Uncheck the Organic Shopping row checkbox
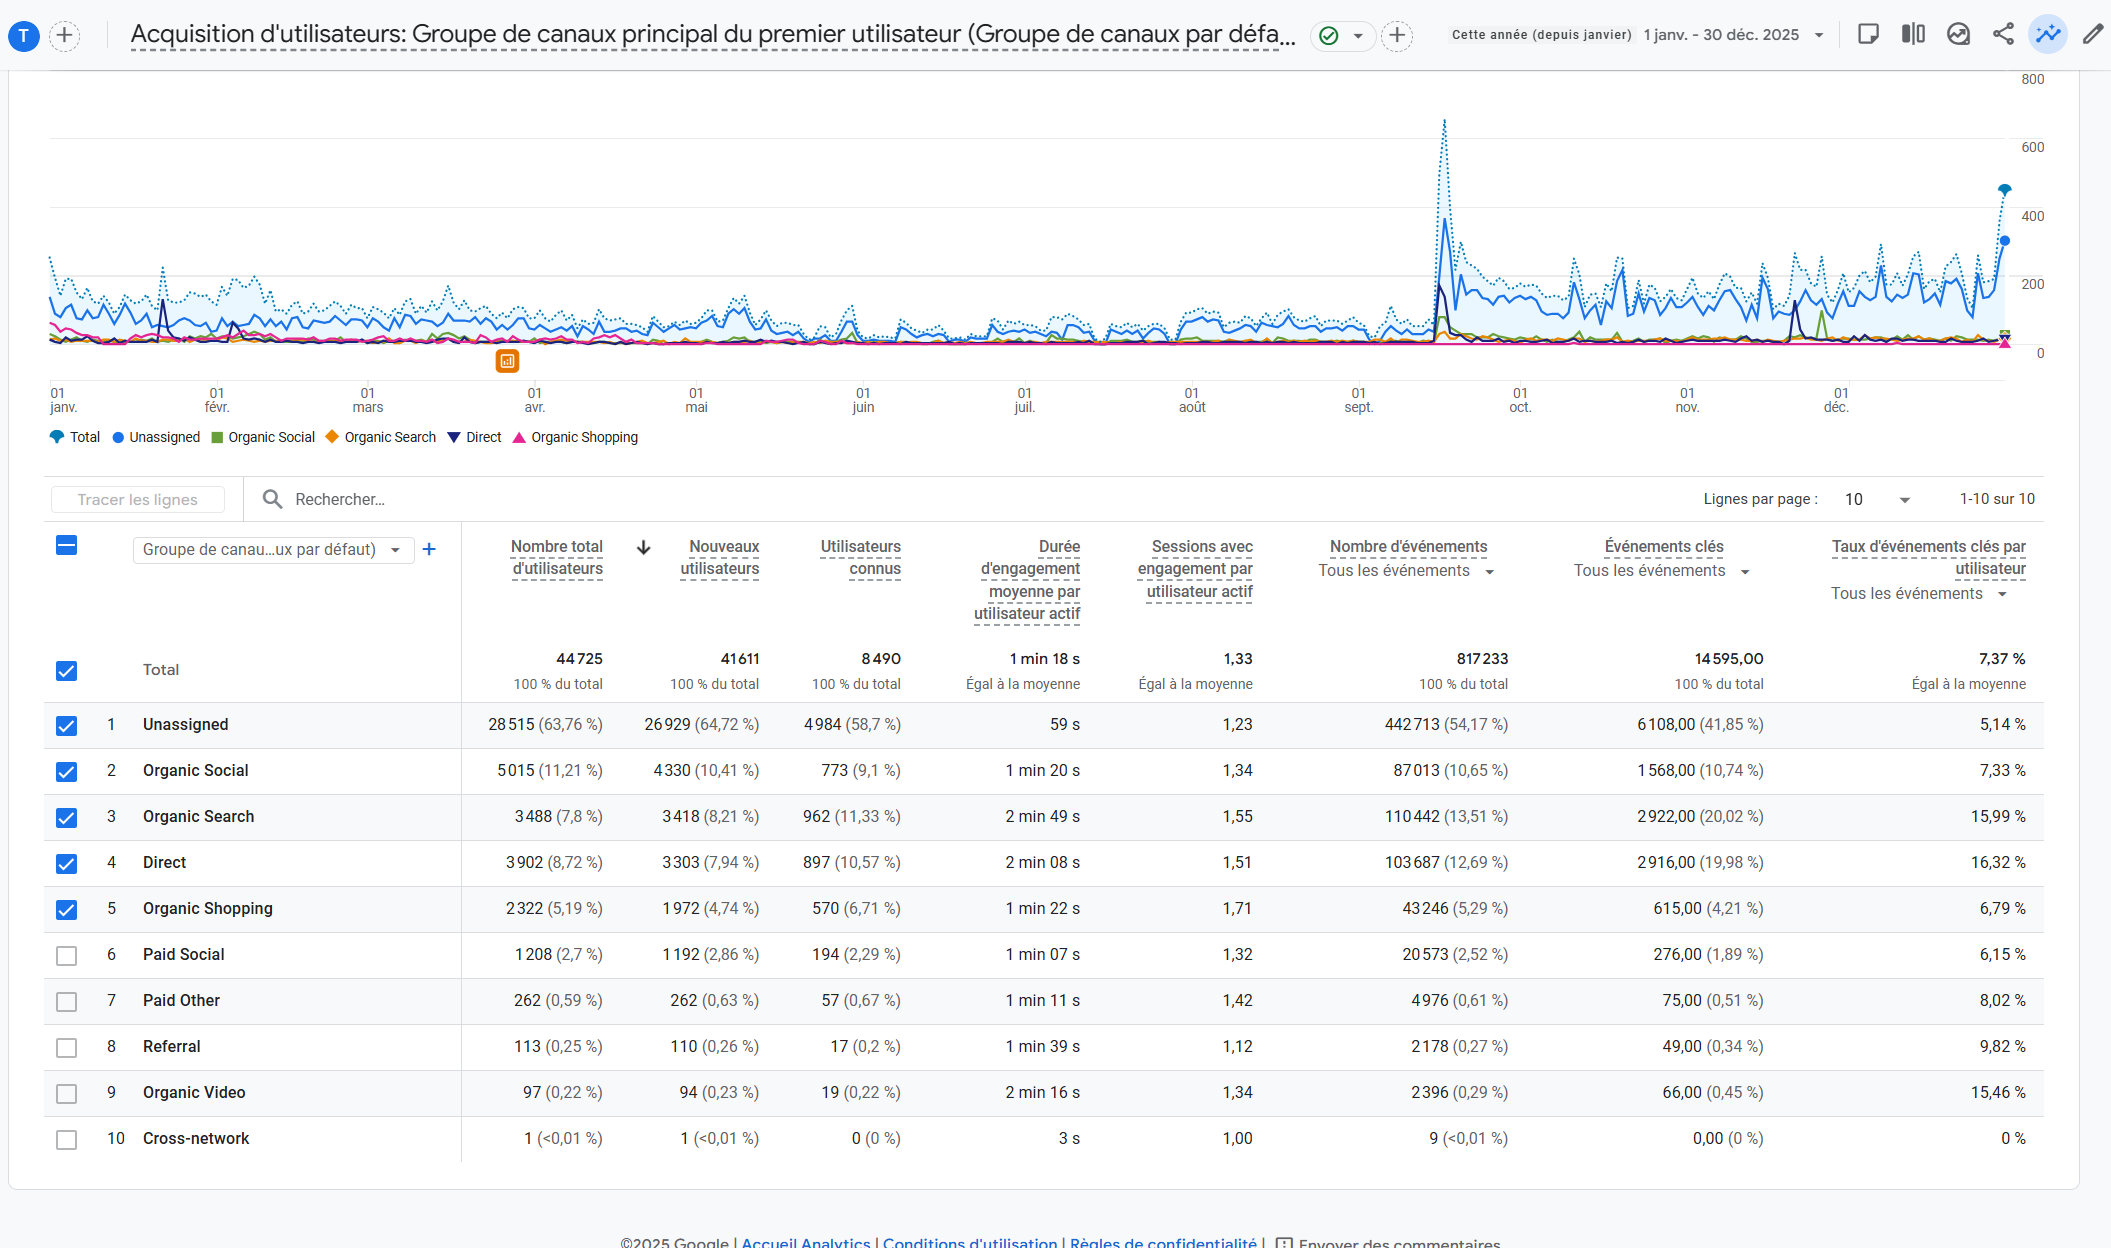Viewport: 2111px width, 1248px height. pos(66,910)
